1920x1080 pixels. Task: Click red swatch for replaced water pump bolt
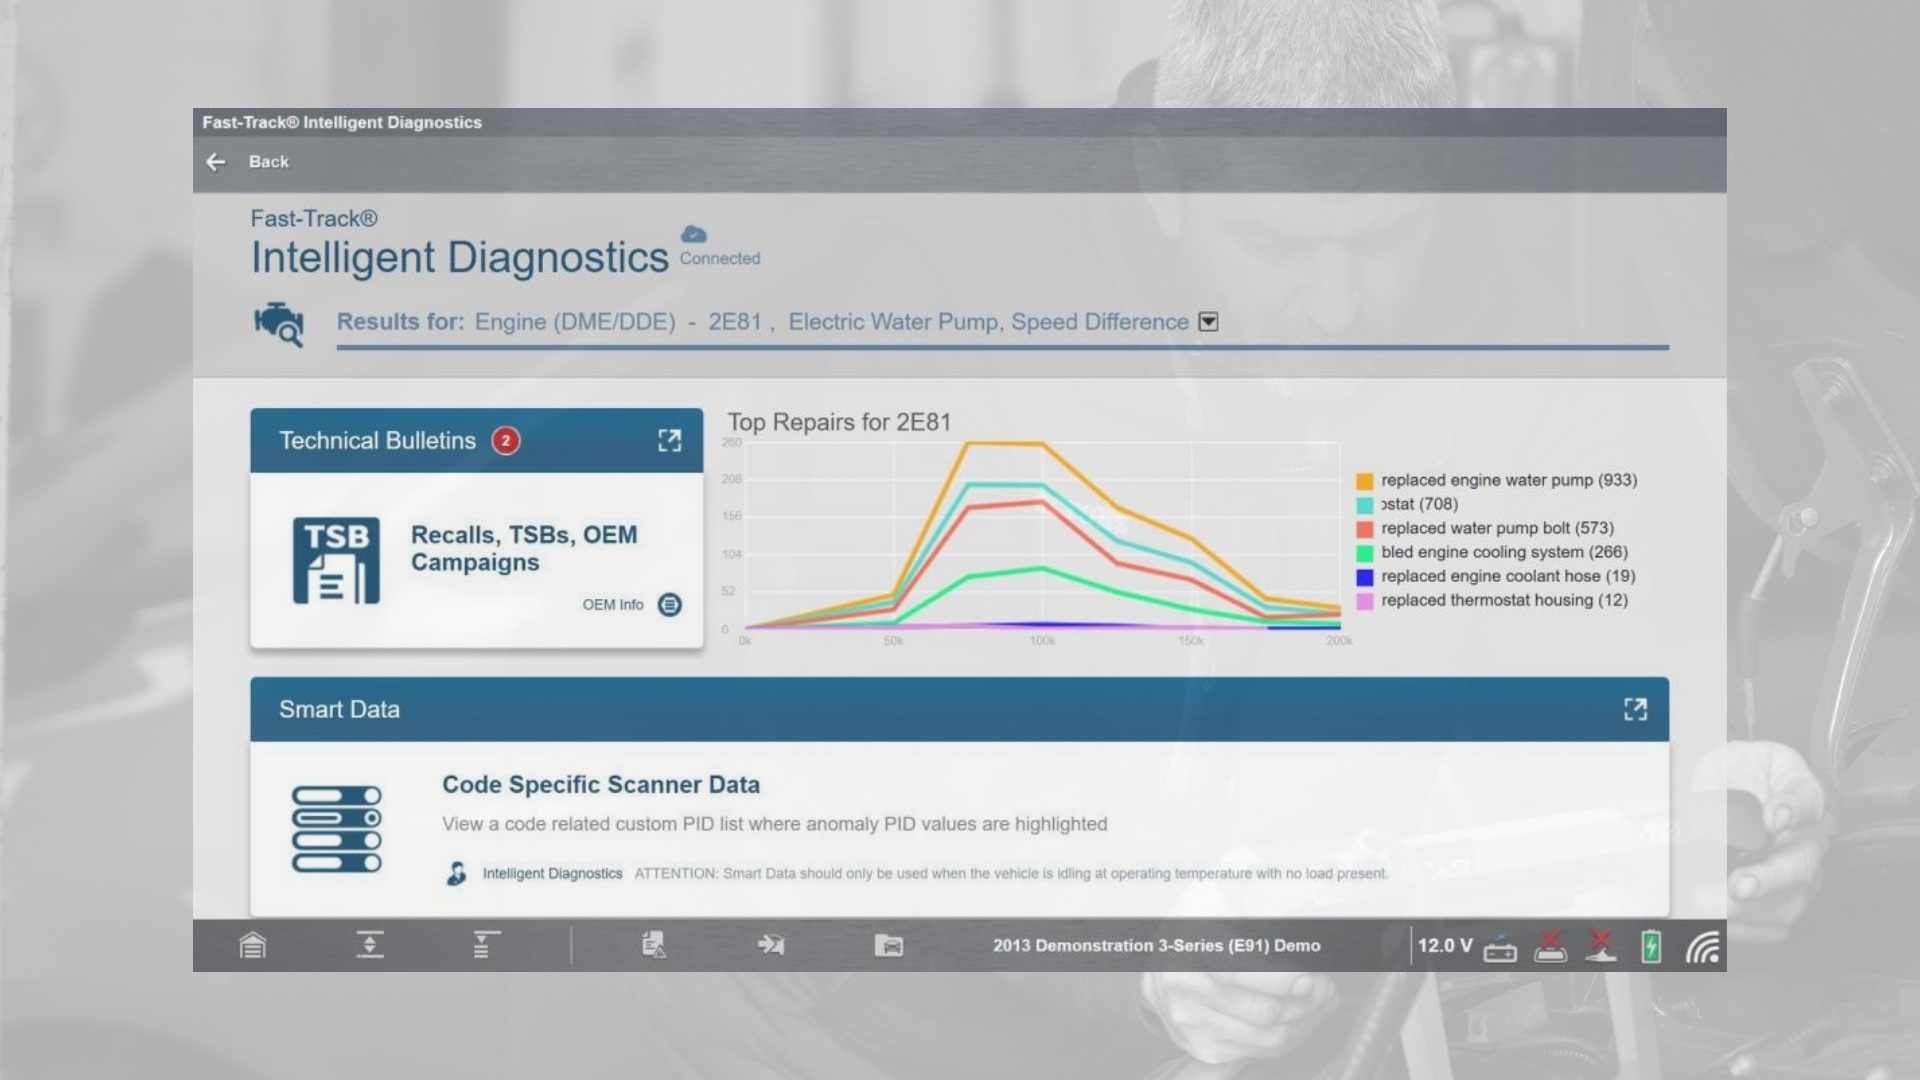click(x=1365, y=529)
